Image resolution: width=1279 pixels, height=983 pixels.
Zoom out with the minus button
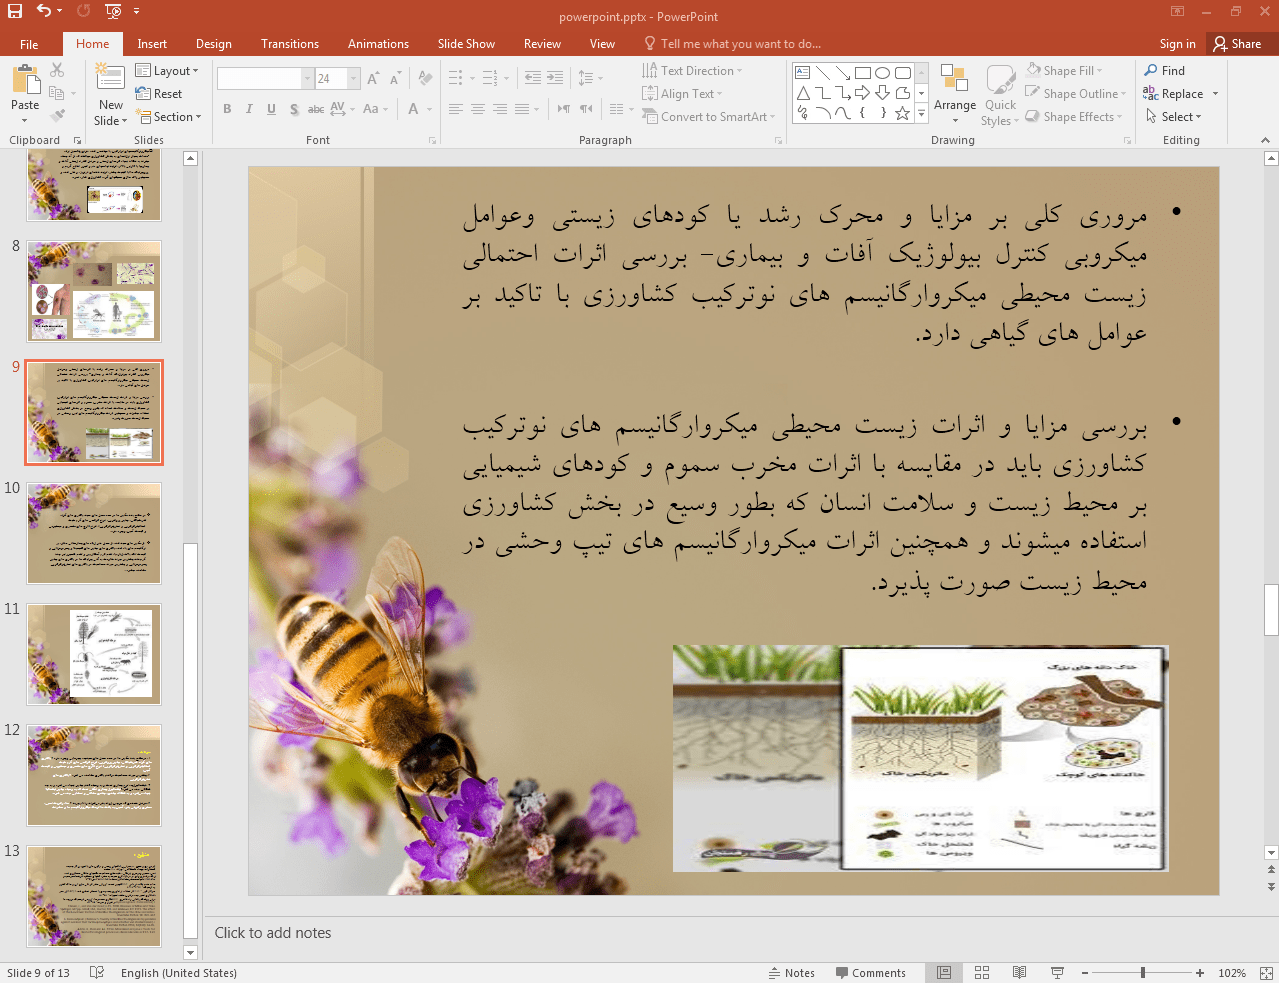point(1084,973)
